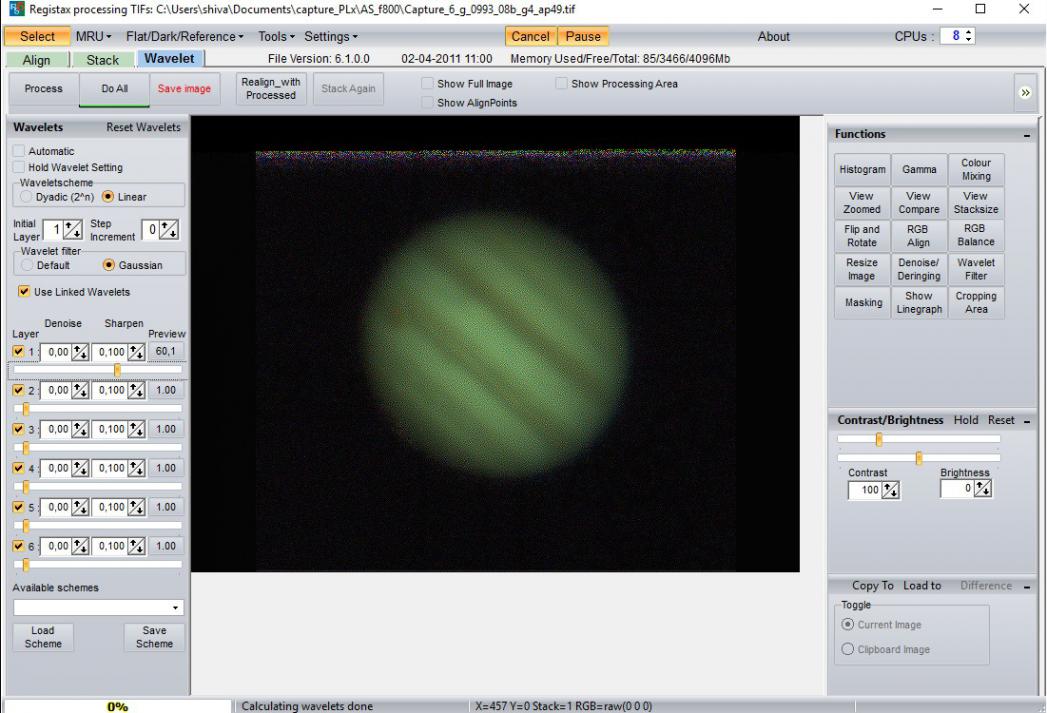1047x713 pixels.
Task: Click the Do All button
Action: click(114, 89)
